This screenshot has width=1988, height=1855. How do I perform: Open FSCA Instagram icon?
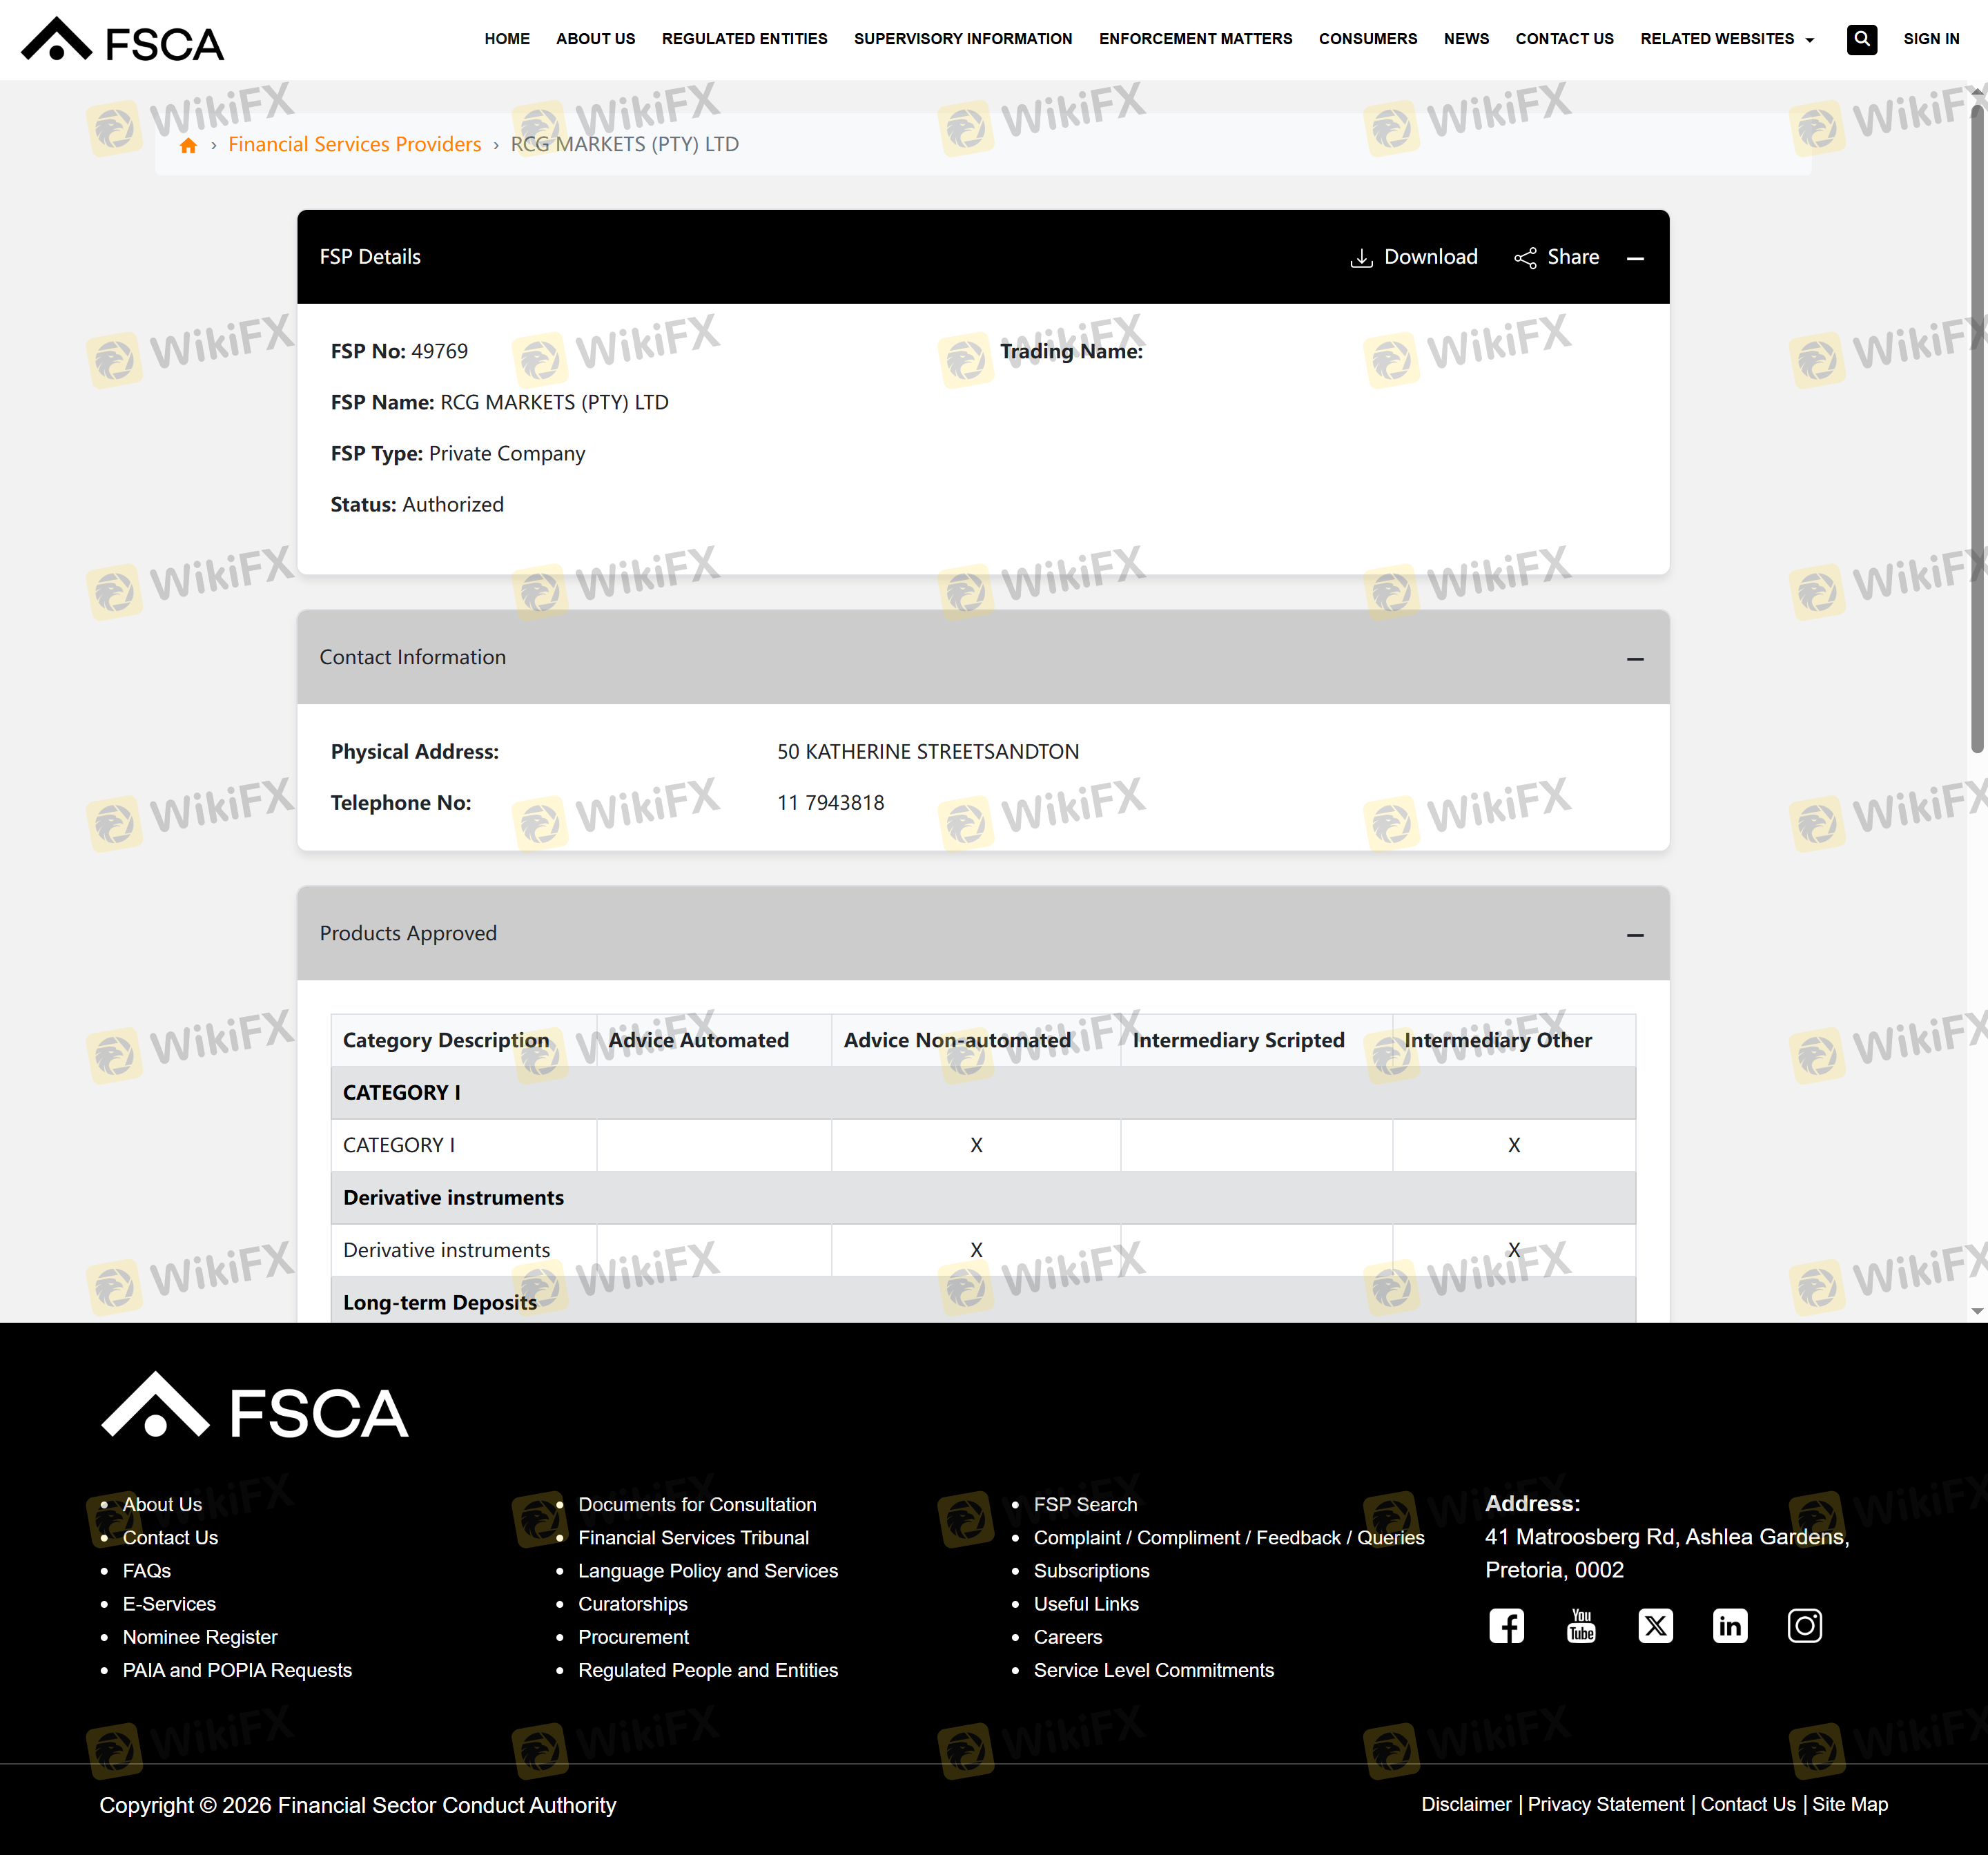click(x=1804, y=1625)
